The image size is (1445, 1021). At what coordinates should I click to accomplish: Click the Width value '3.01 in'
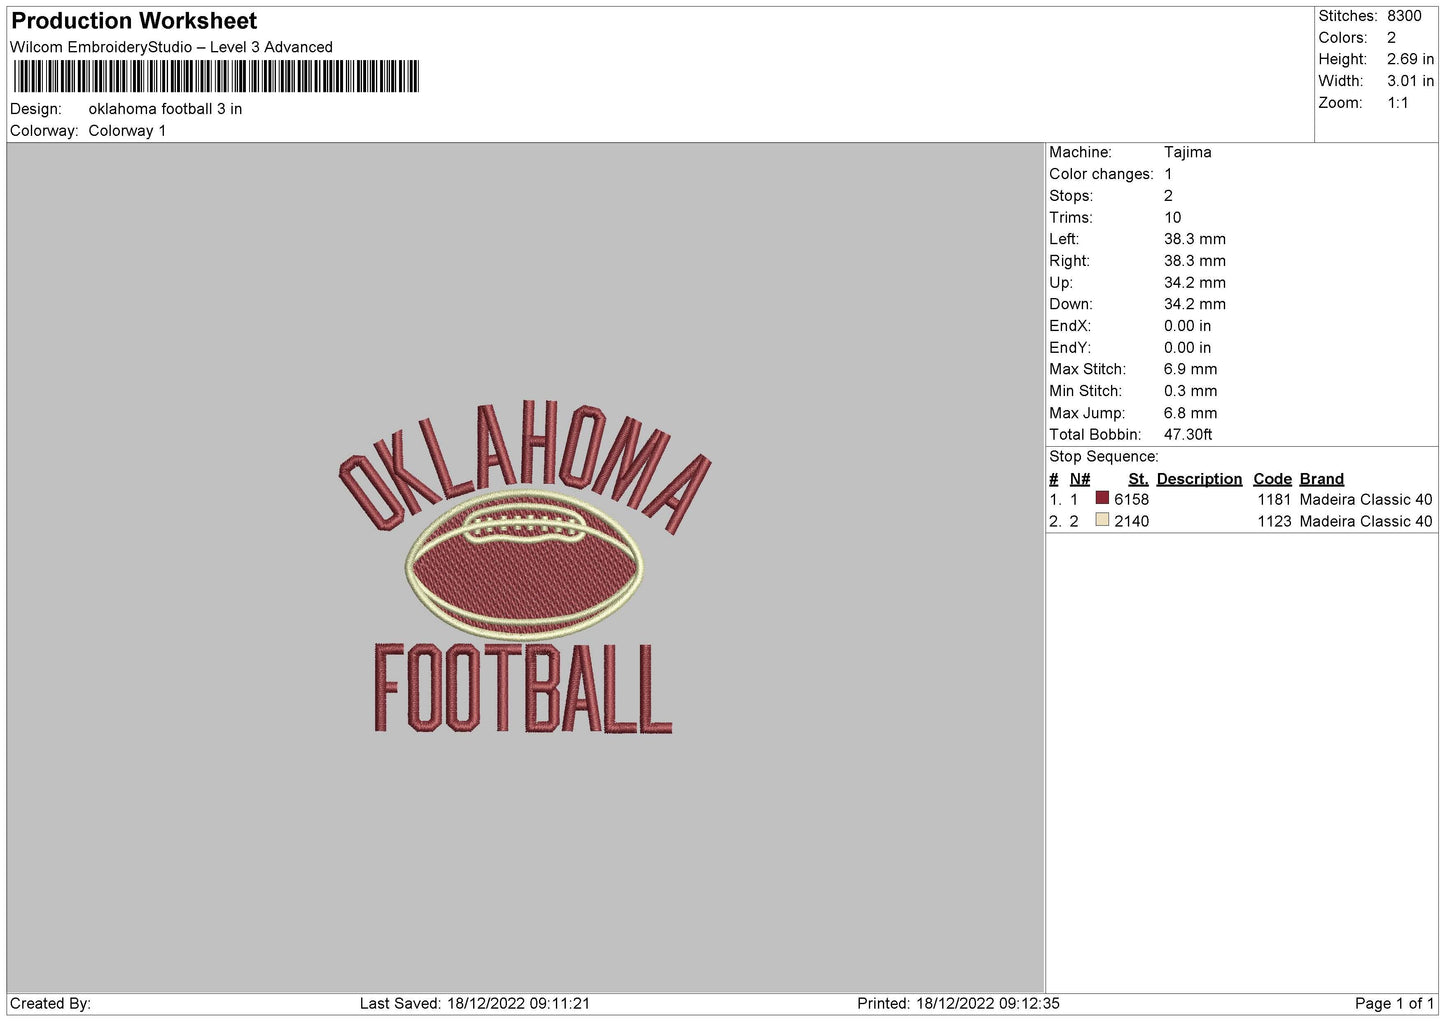[x=1410, y=81]
